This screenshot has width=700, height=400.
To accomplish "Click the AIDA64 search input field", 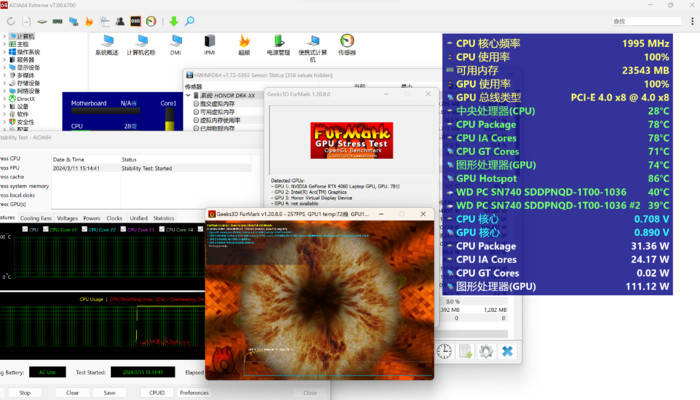I will [646, 21].
